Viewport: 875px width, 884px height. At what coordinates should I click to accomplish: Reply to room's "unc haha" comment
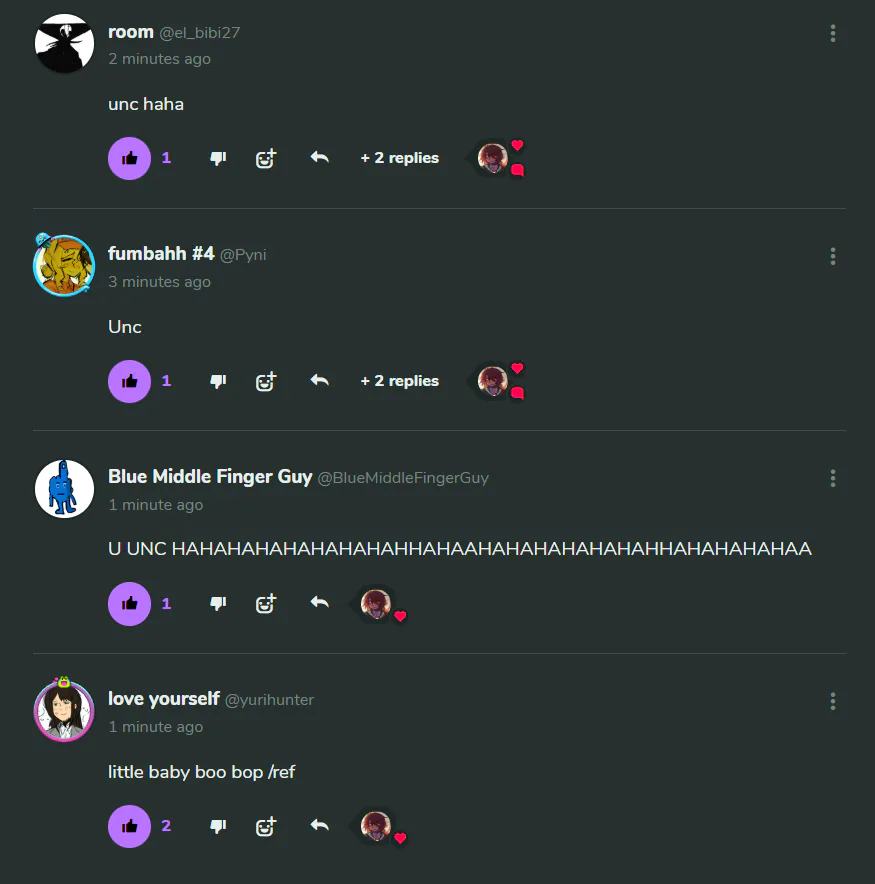(320, 157)
